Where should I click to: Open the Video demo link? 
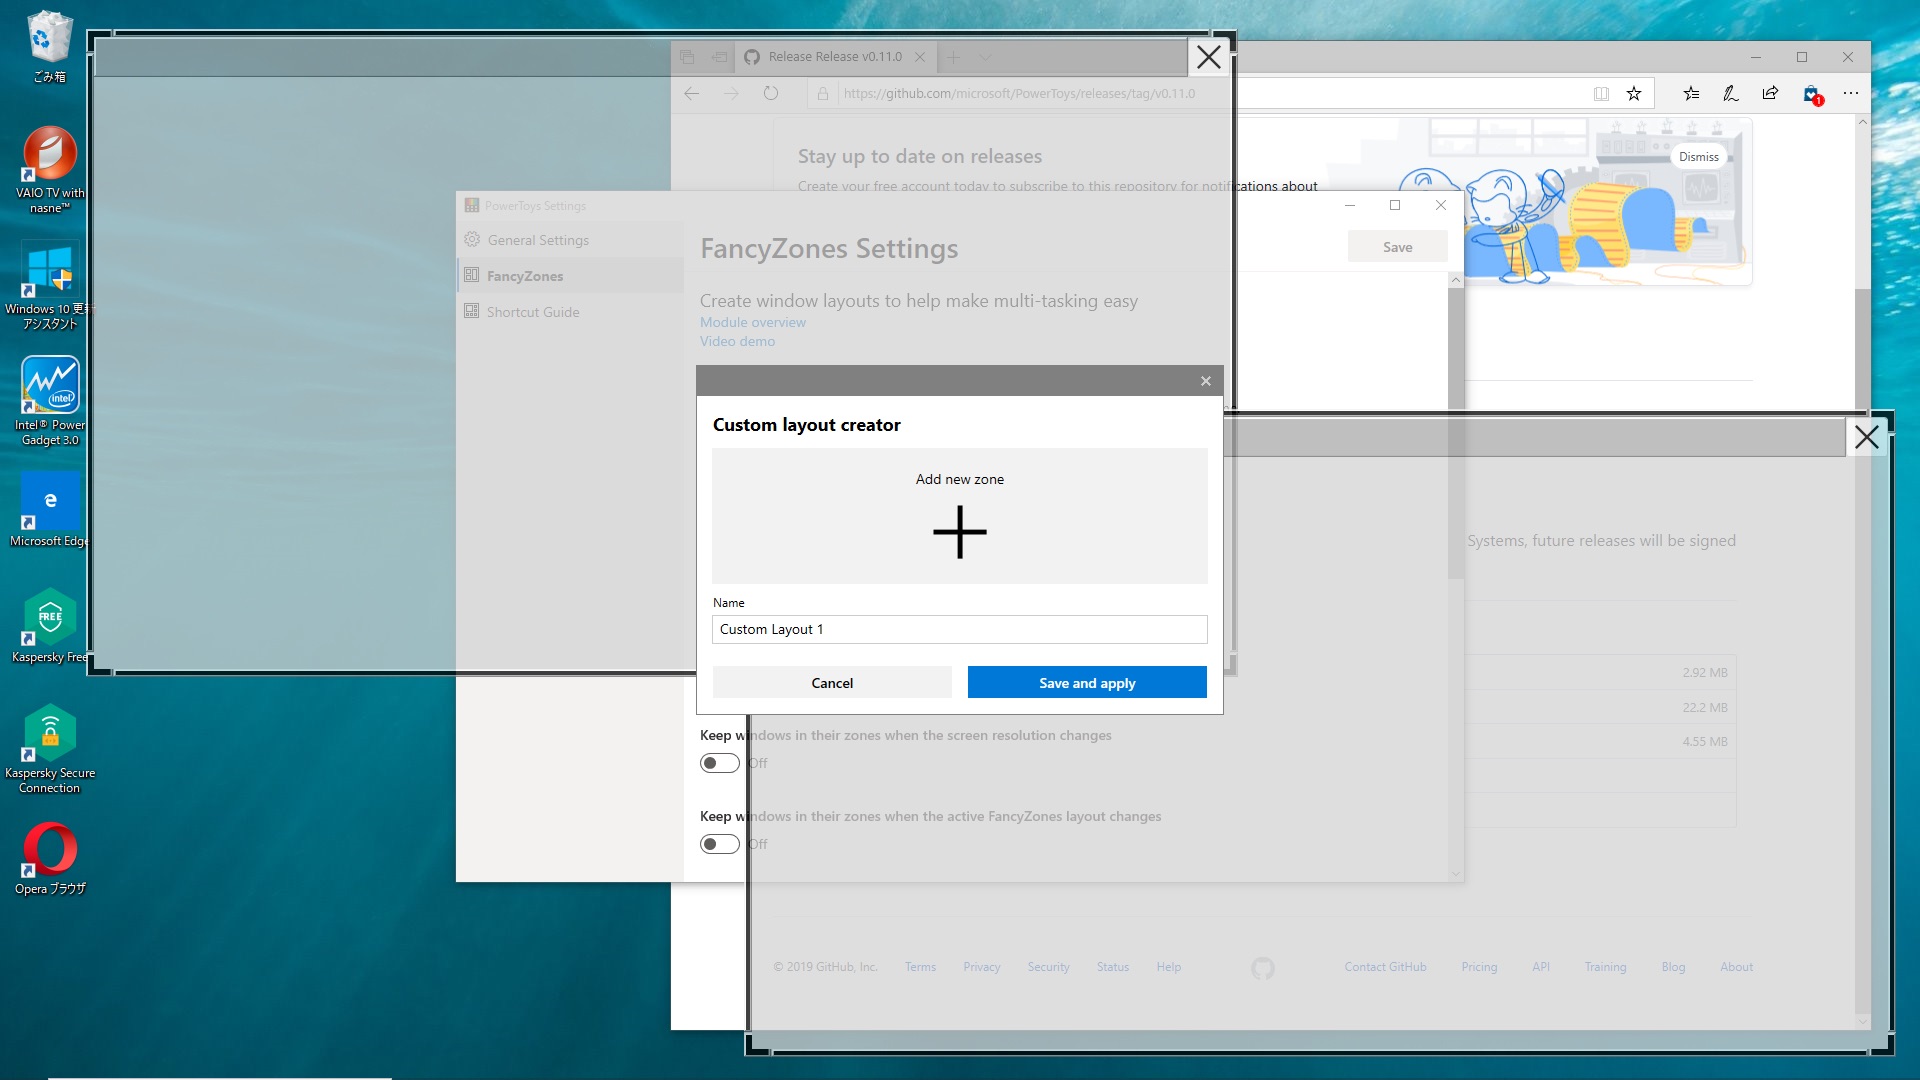737,341
